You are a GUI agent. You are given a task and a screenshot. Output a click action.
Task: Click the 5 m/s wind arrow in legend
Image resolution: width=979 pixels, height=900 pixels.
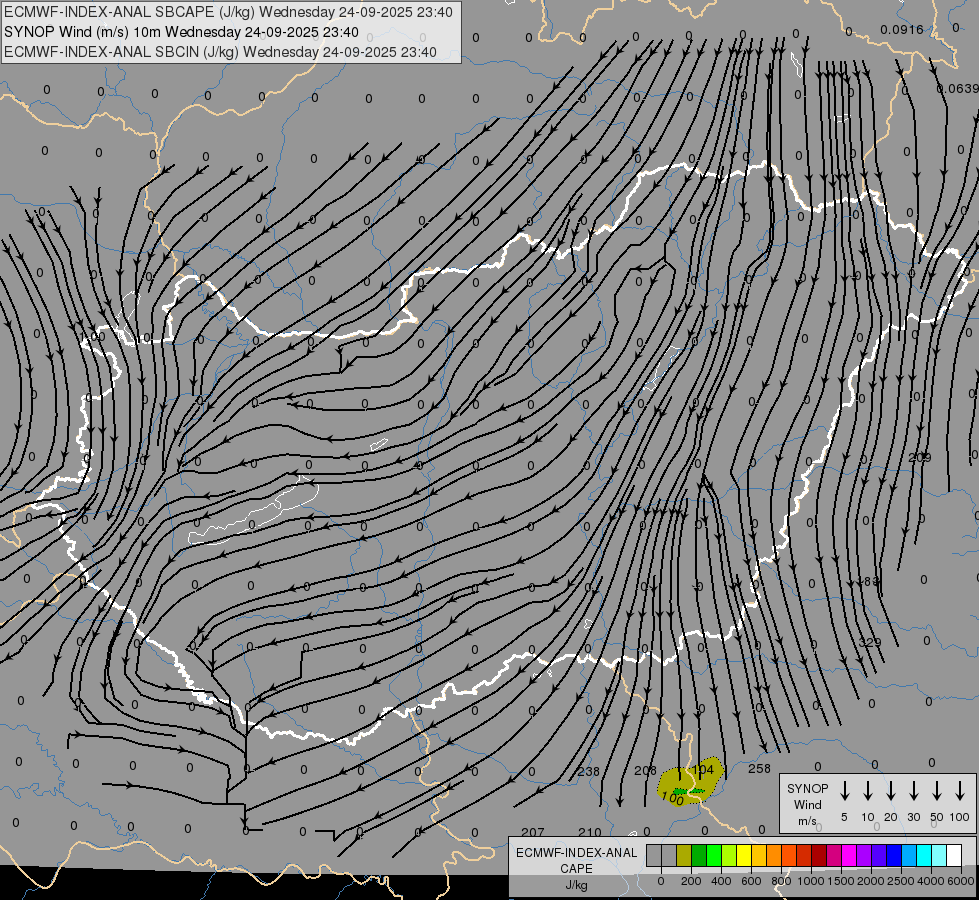(845, 791)
